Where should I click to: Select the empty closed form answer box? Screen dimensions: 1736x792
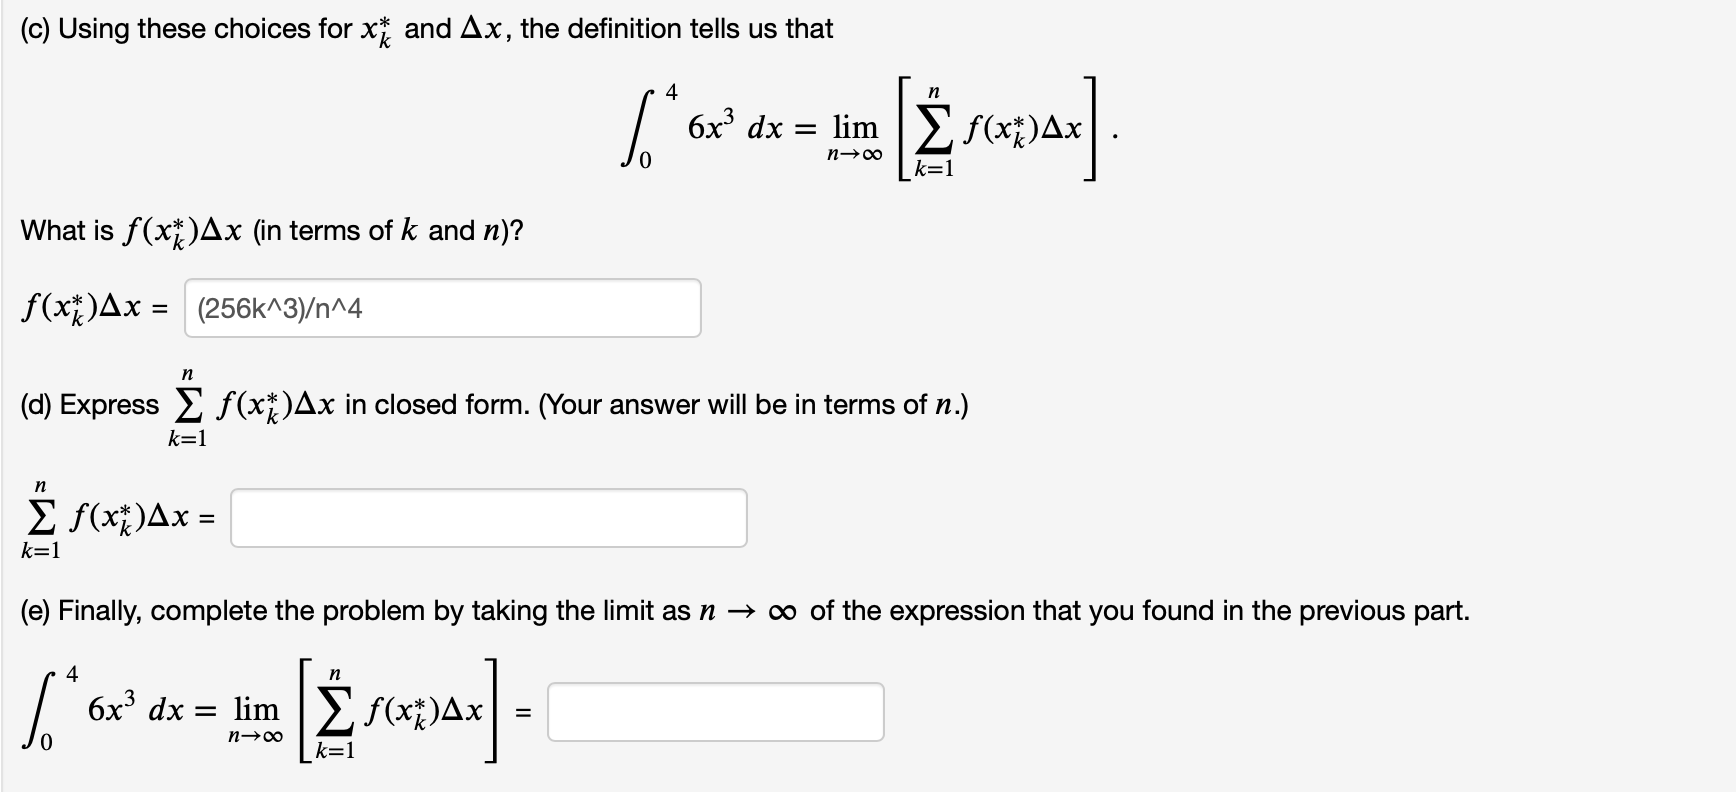(x=488, y=518)
